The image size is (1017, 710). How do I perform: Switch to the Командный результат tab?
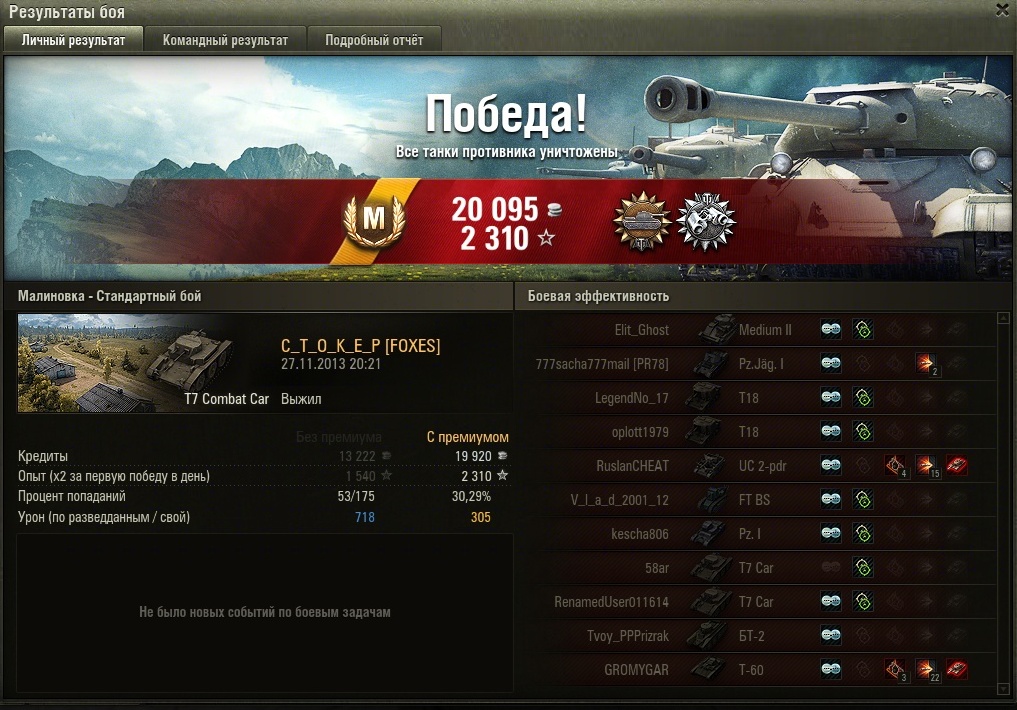click(x=225, y=40)
